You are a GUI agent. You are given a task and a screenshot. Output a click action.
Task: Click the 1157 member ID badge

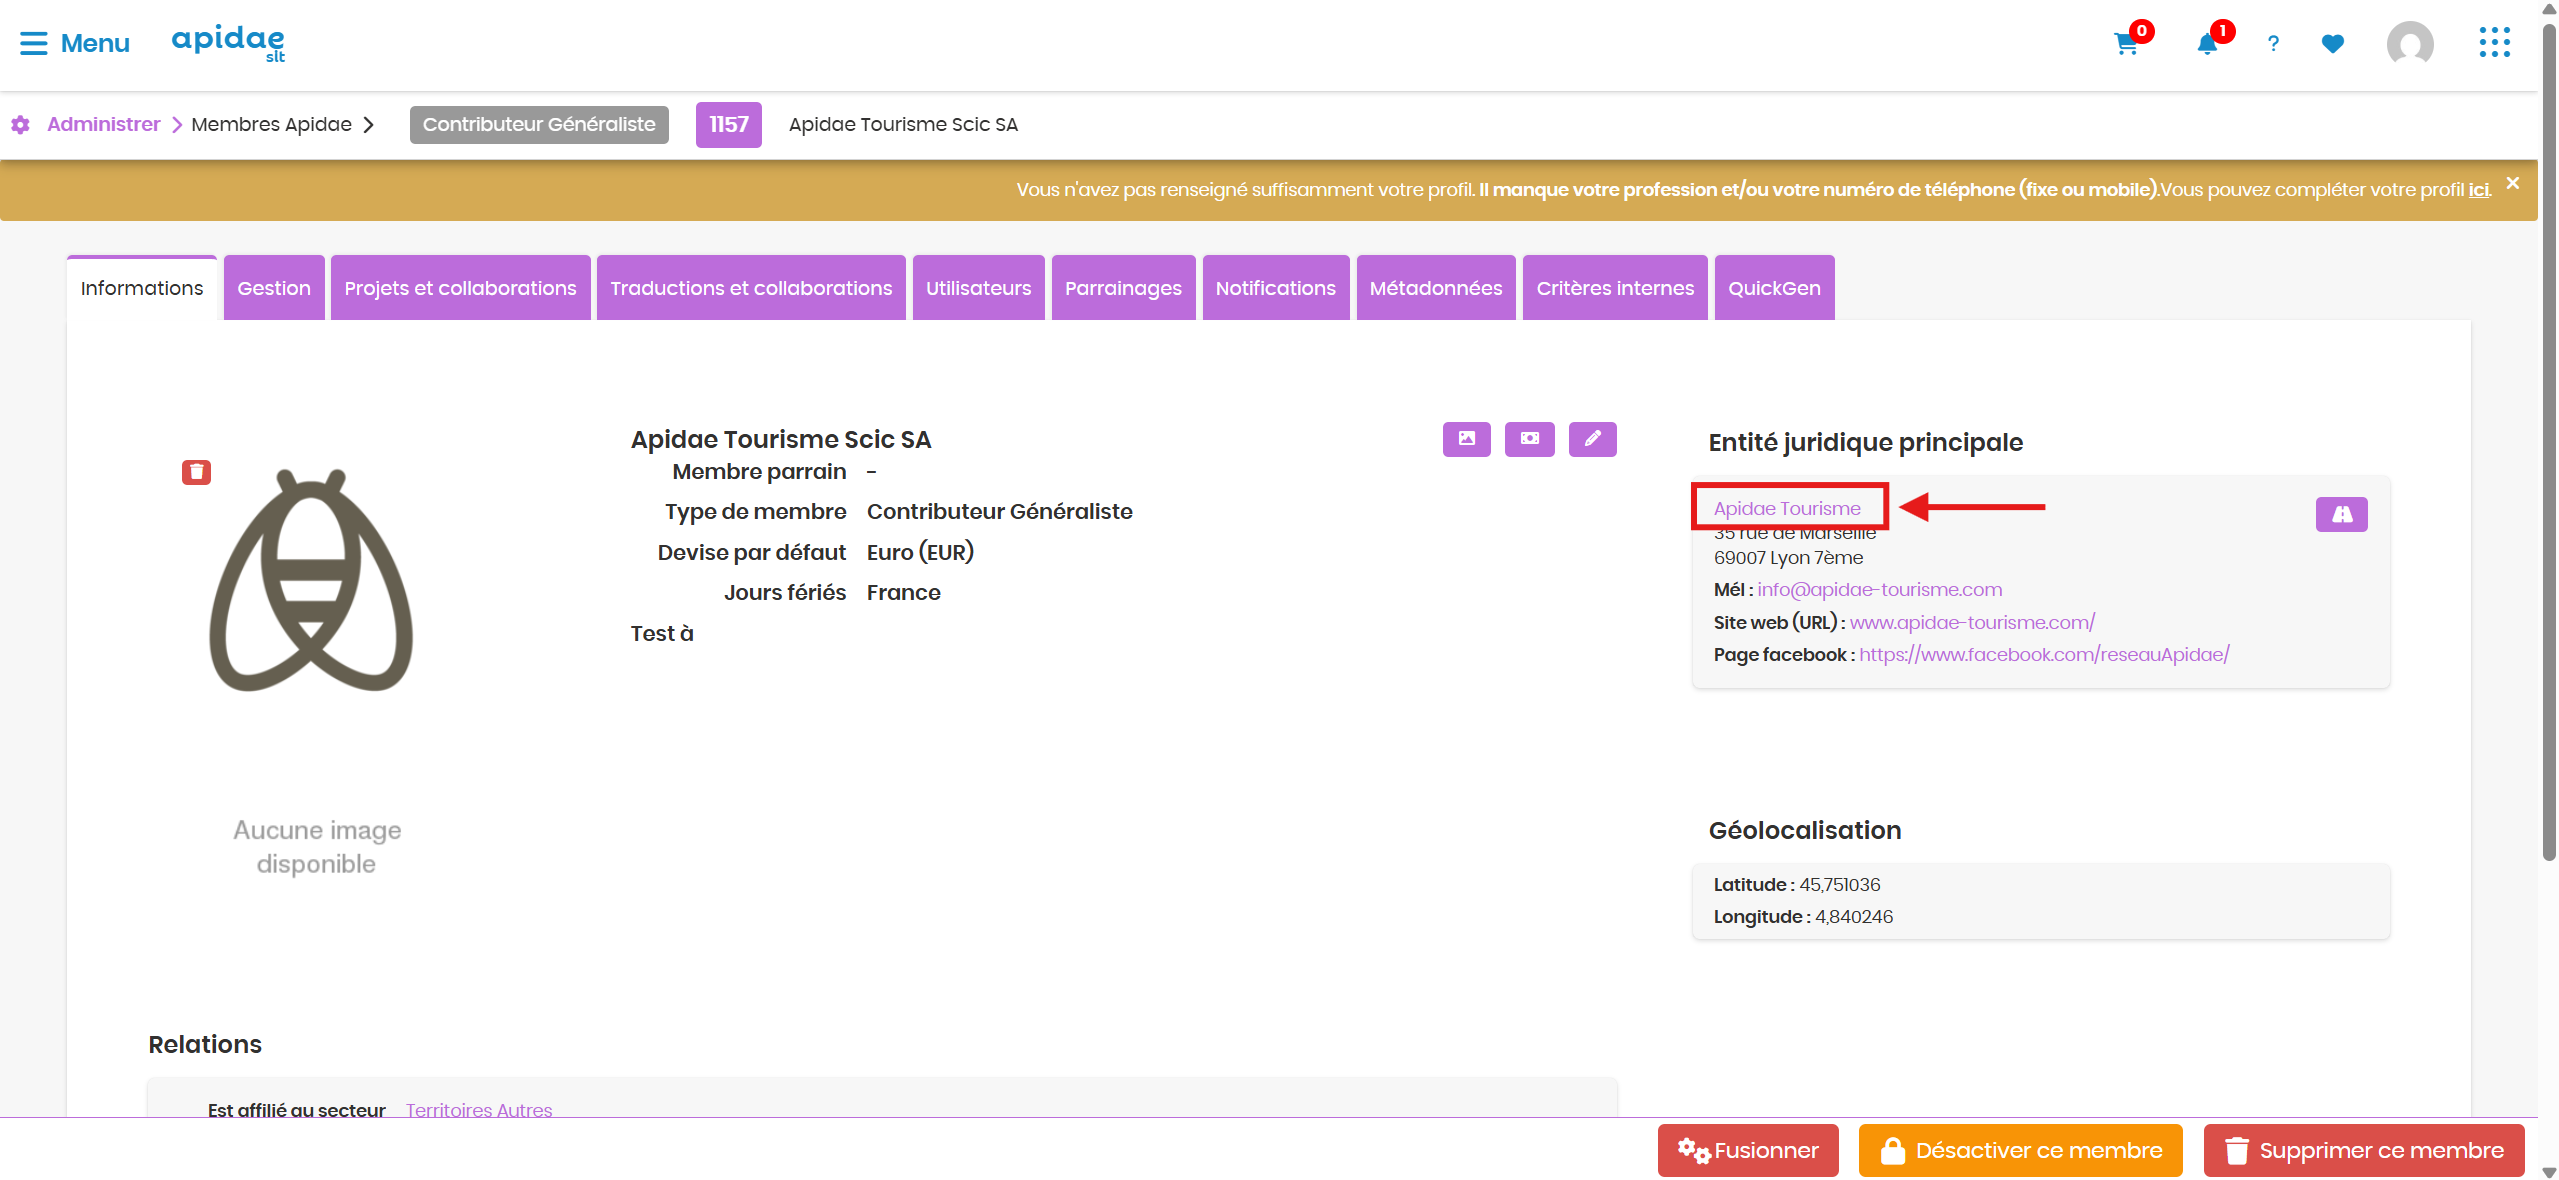(x=728, y=125)
